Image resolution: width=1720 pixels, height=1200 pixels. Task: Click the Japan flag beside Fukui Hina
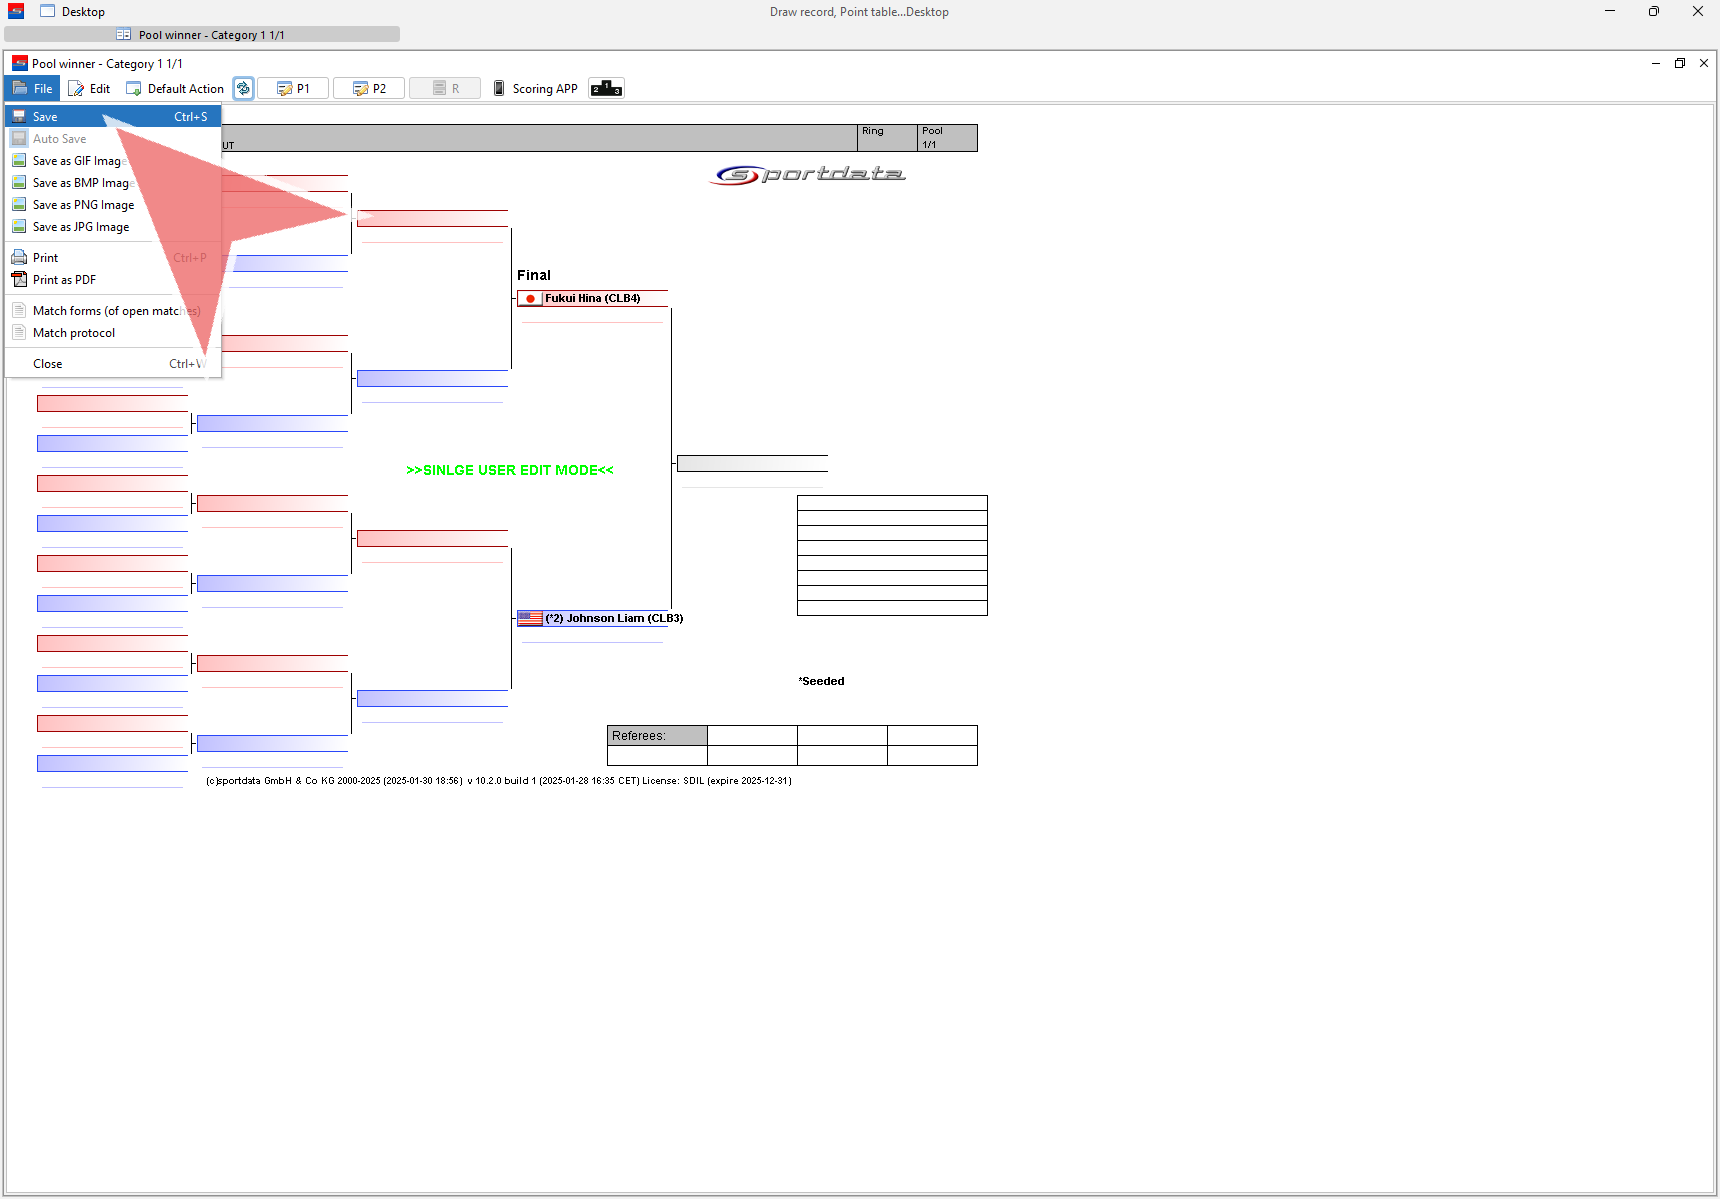tap(530, 299)
